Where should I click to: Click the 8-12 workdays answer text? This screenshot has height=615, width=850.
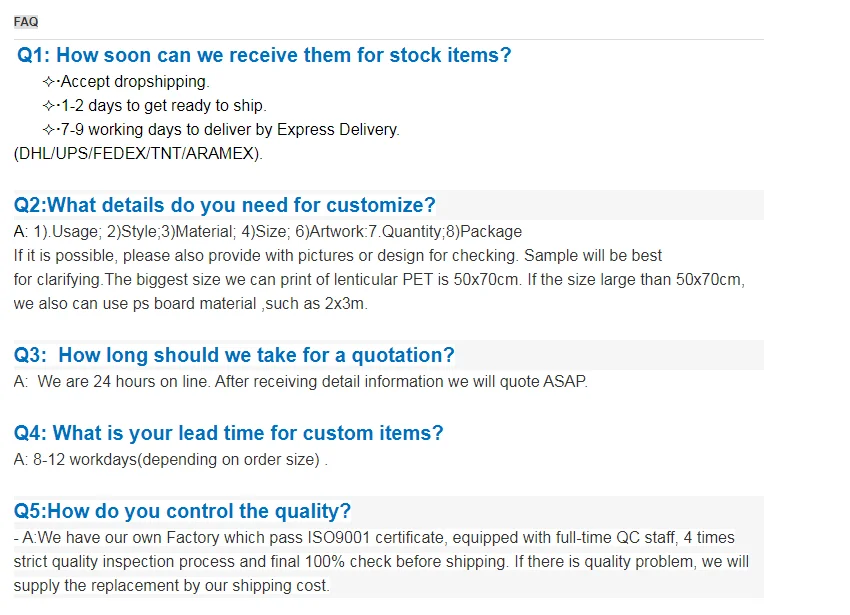[x=170, y=459]
